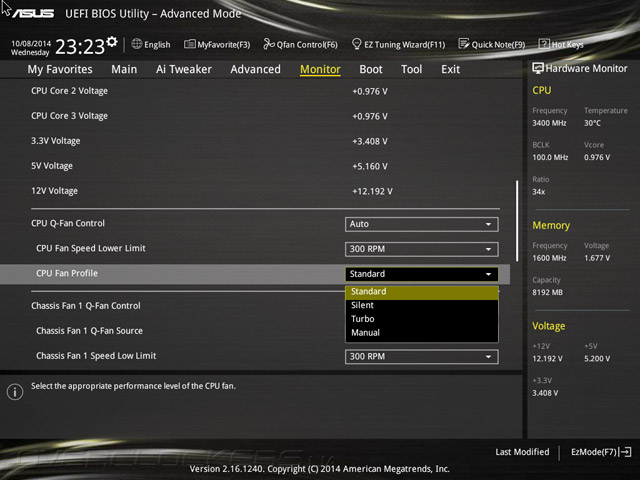The width and height of the screenshot is (640, 480).
Task: Click the ASUS logo
Action: (33, 13)
